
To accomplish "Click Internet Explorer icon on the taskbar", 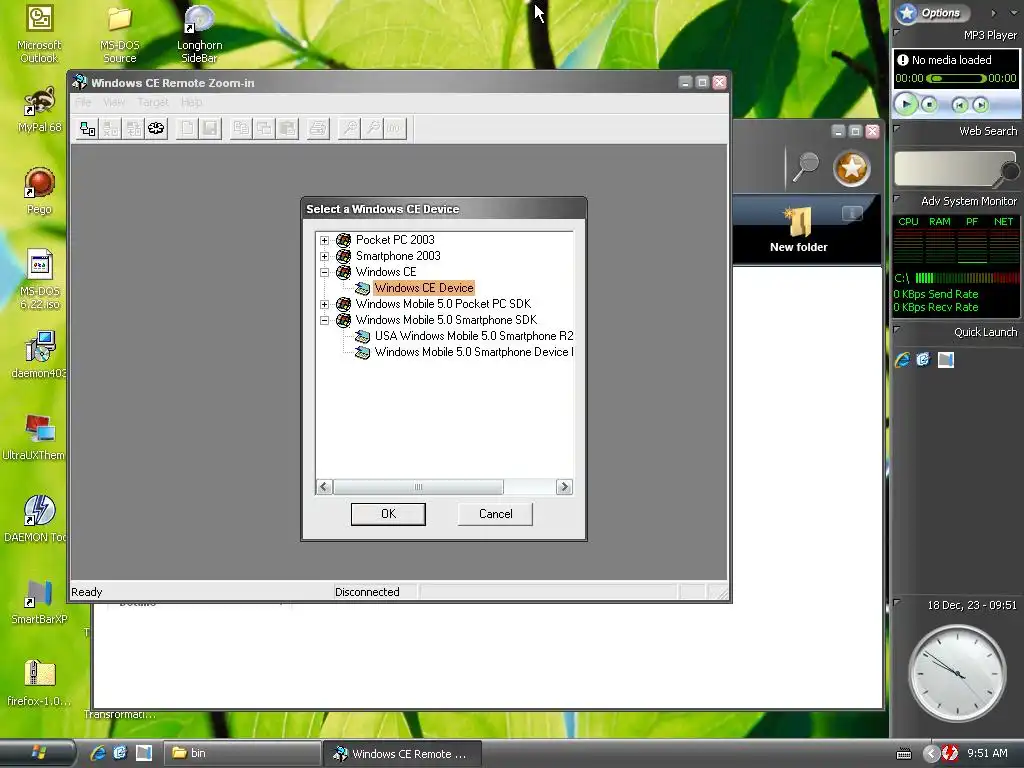I will [x=98, y=753].
